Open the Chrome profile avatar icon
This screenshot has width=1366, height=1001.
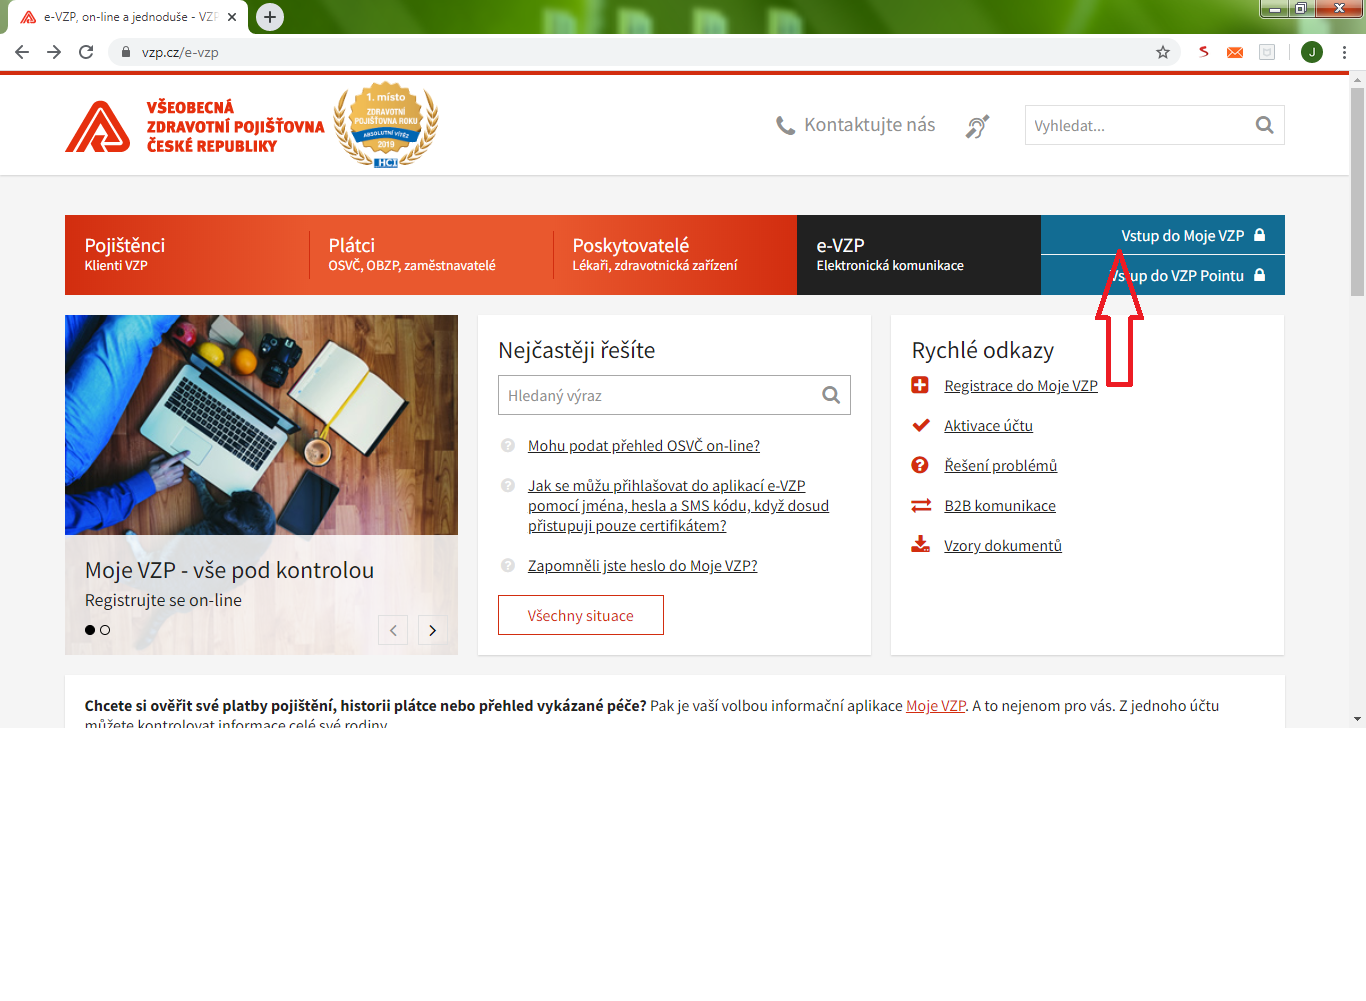[x=1311, y=51]
